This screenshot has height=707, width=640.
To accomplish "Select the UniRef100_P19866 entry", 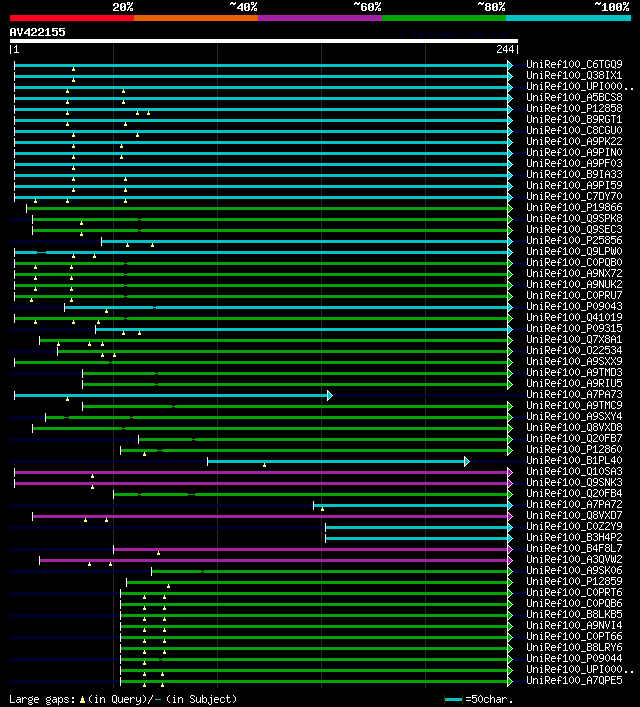I will pyautogui.click(x=574, y=207).
